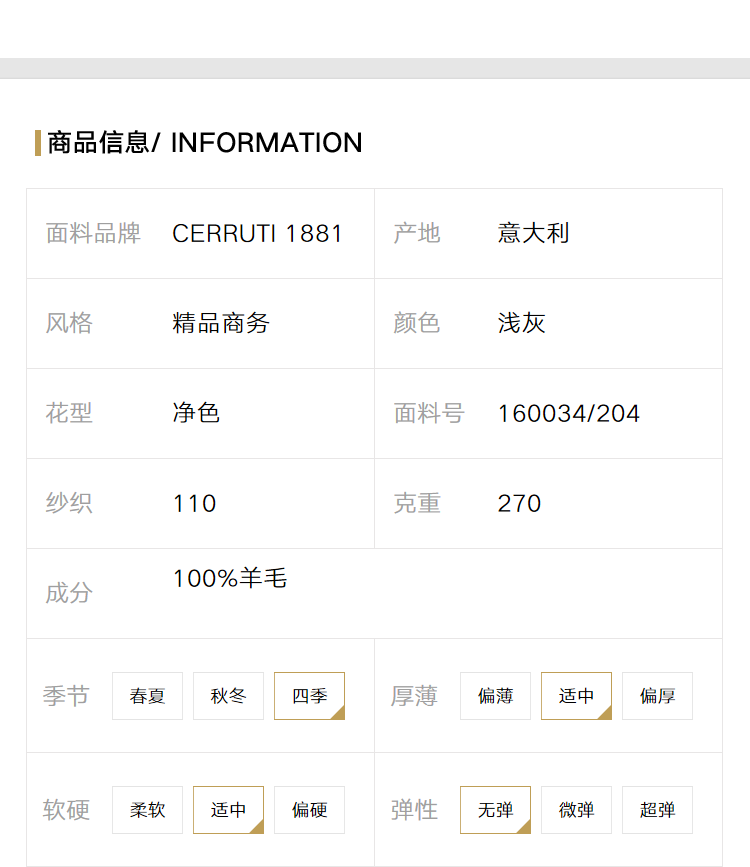Screen dimensions: 750x867
Task: Select 偏厚 thickness option
Action: click(657, 696)
